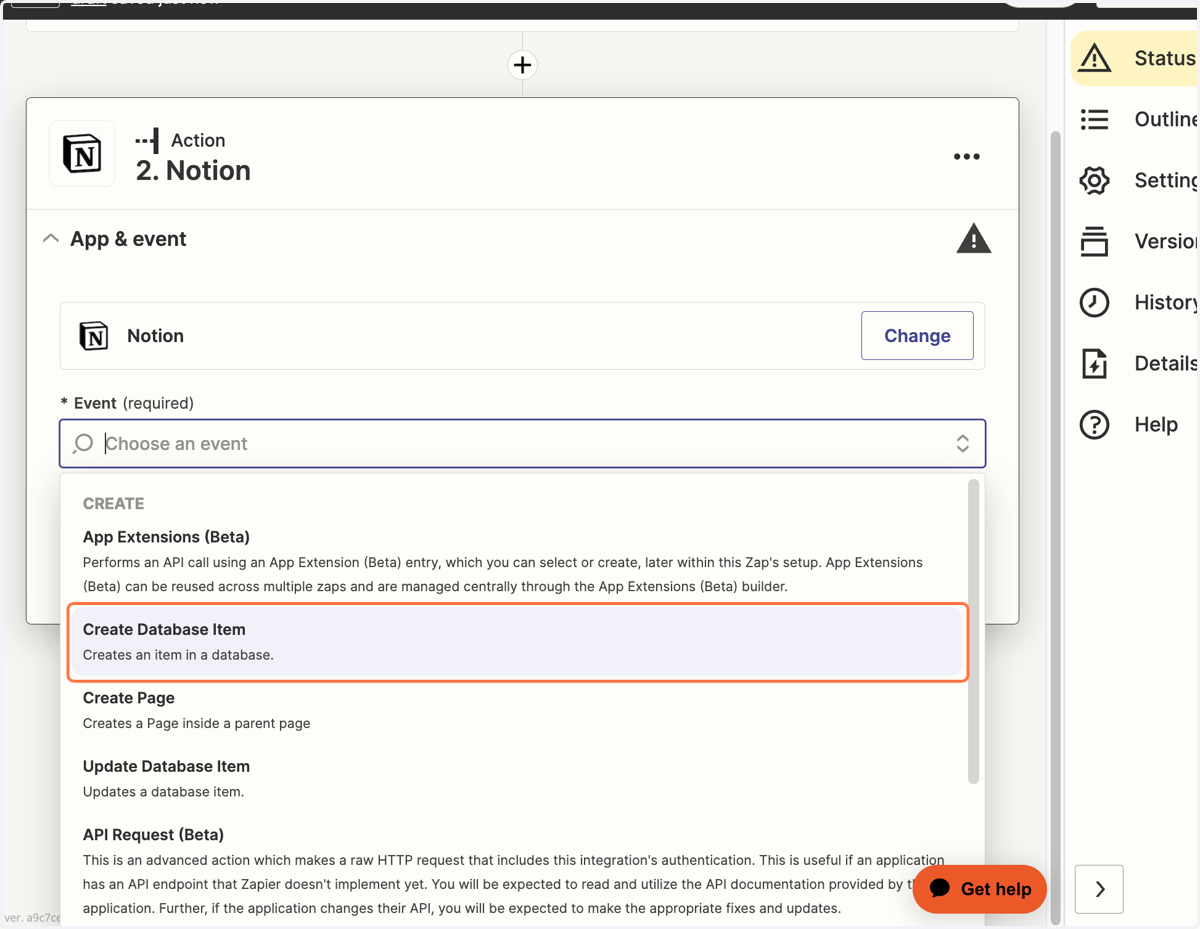1200x929 pixels.
Task: Click the Status warning icon in sidebar
Action: [x=1095, y=58]
